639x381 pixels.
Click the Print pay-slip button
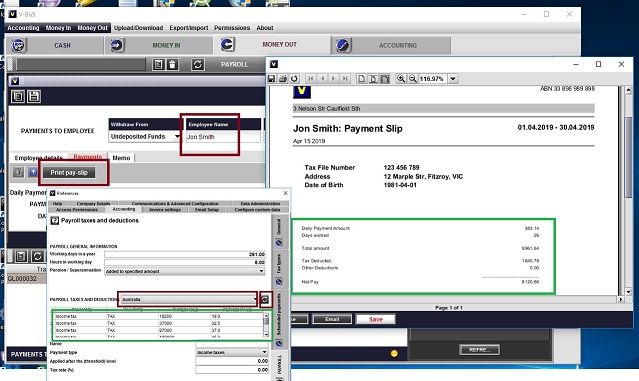point(69,173)
